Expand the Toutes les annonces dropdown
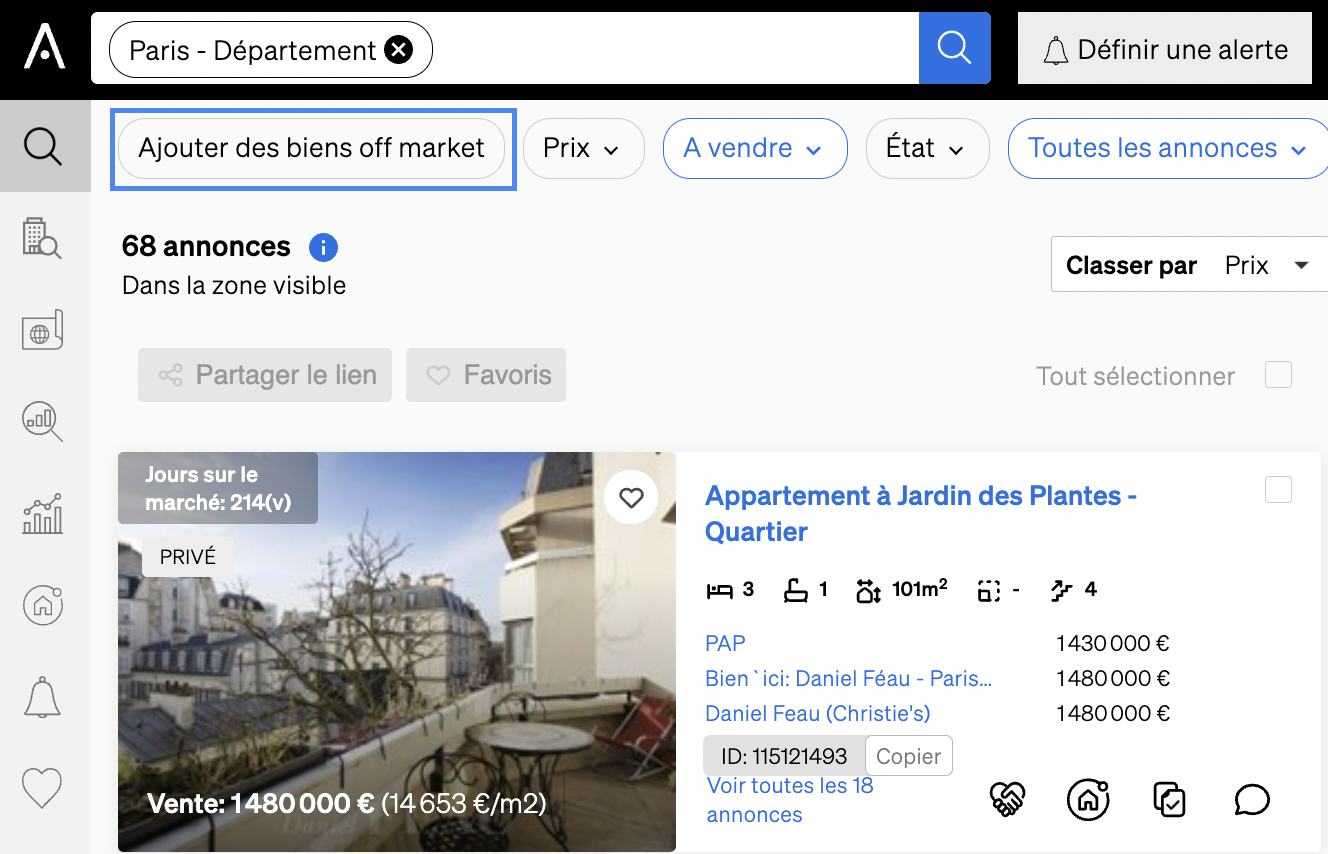Screen dimensions: 1328x854 click(1167, 149)
